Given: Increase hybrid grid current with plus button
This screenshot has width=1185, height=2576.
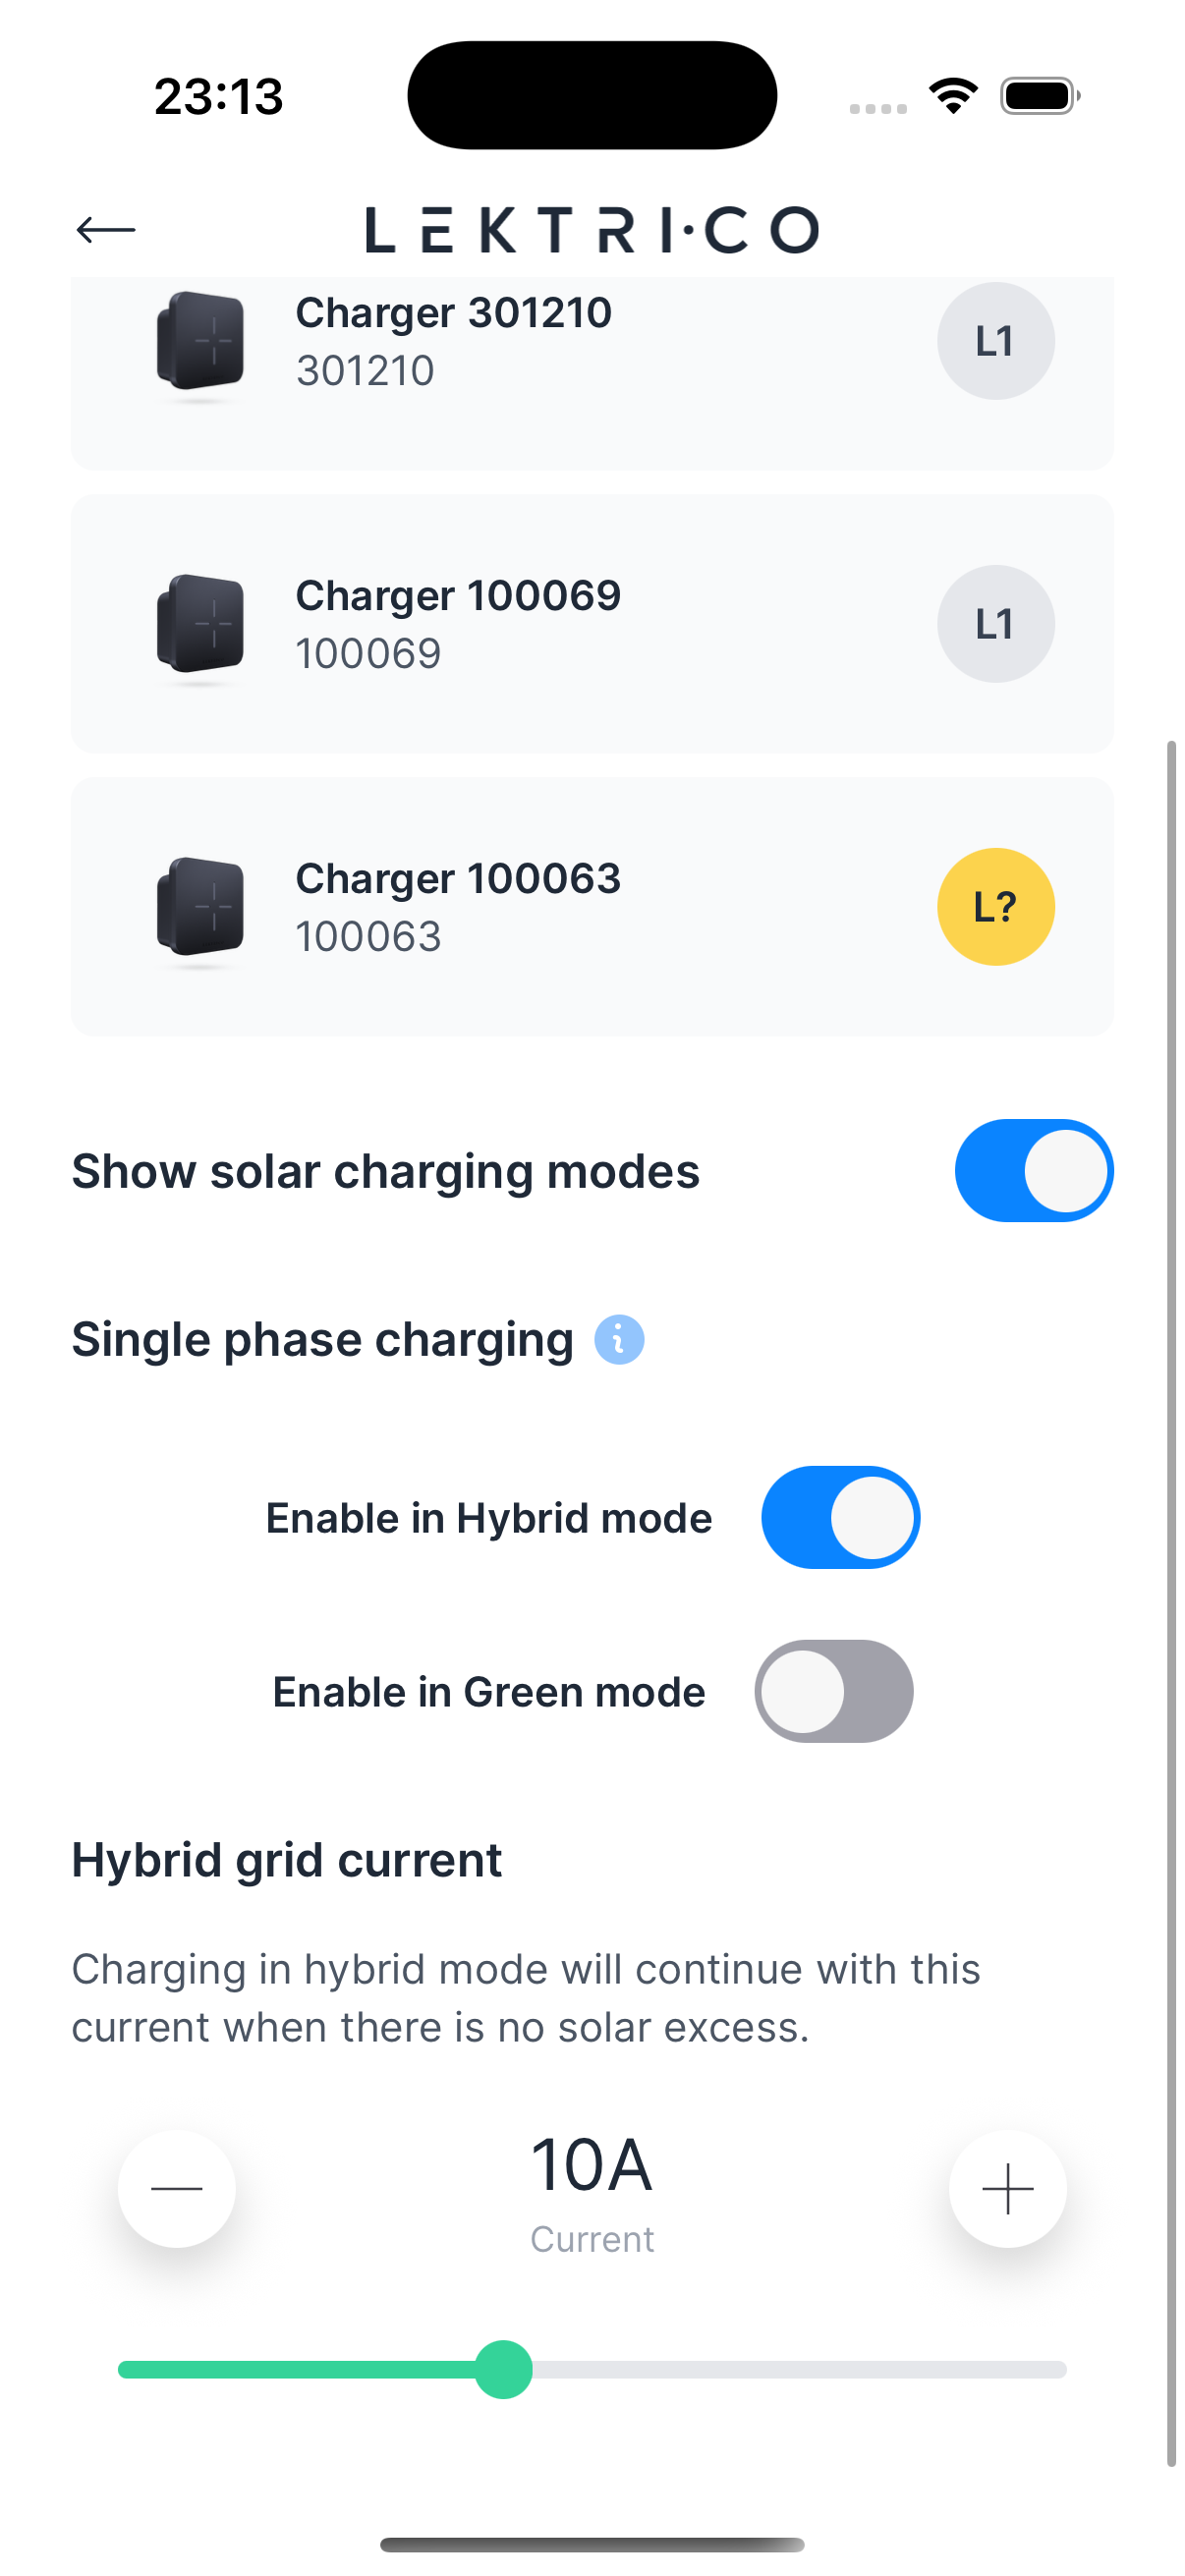Looking at the screenshot, I should click(1007, 2189).
